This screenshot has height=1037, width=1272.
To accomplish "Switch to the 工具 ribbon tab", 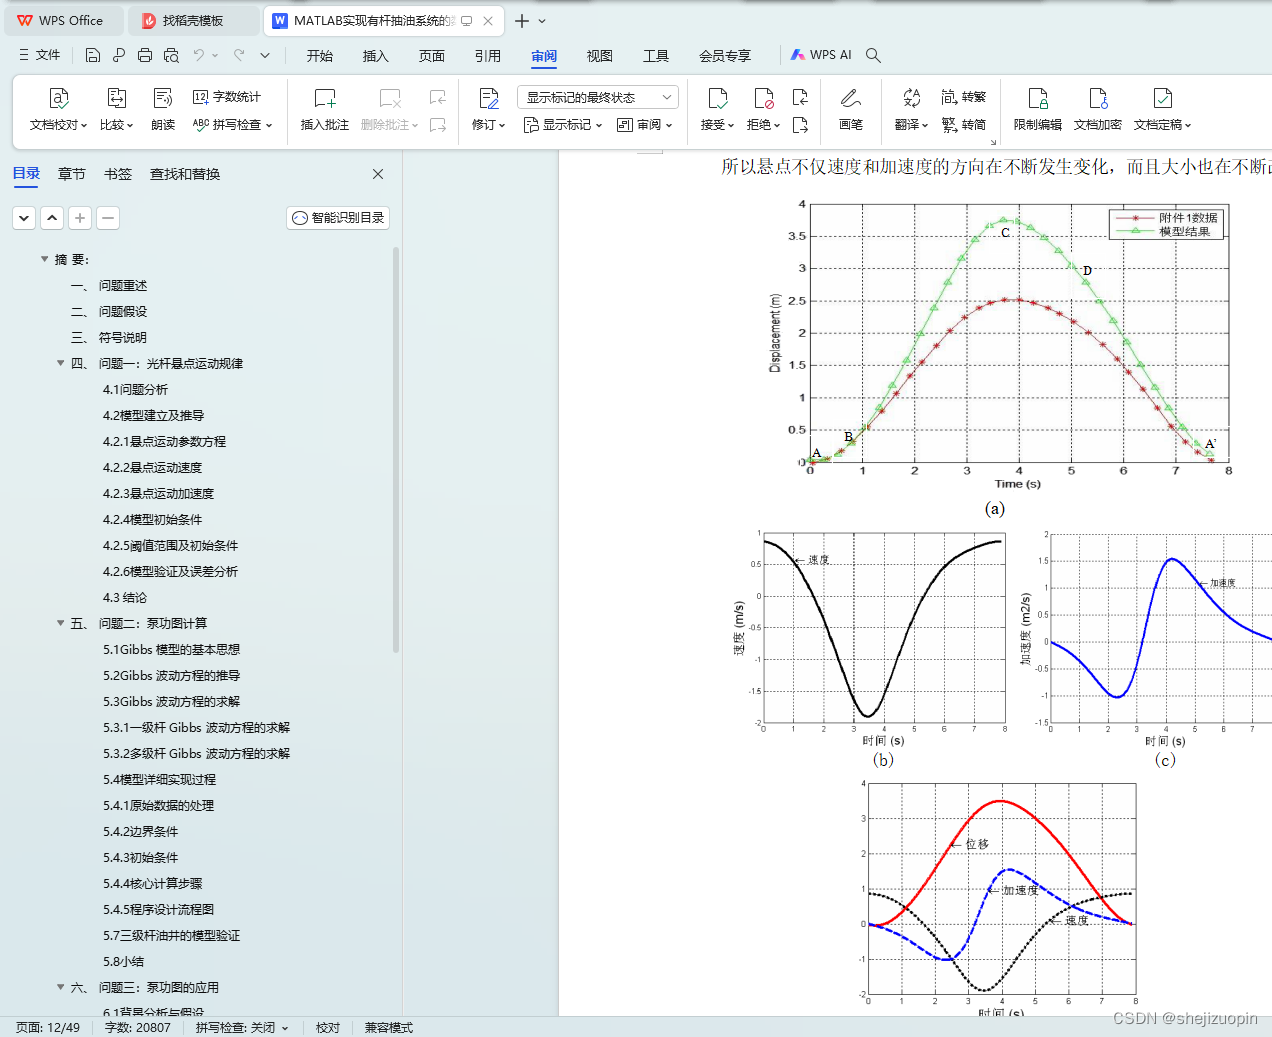I will (656, 56).
